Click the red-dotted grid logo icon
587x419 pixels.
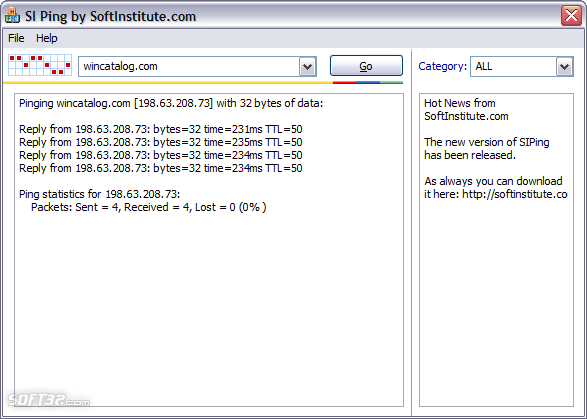pyautogui.click(x=40, y=65)
